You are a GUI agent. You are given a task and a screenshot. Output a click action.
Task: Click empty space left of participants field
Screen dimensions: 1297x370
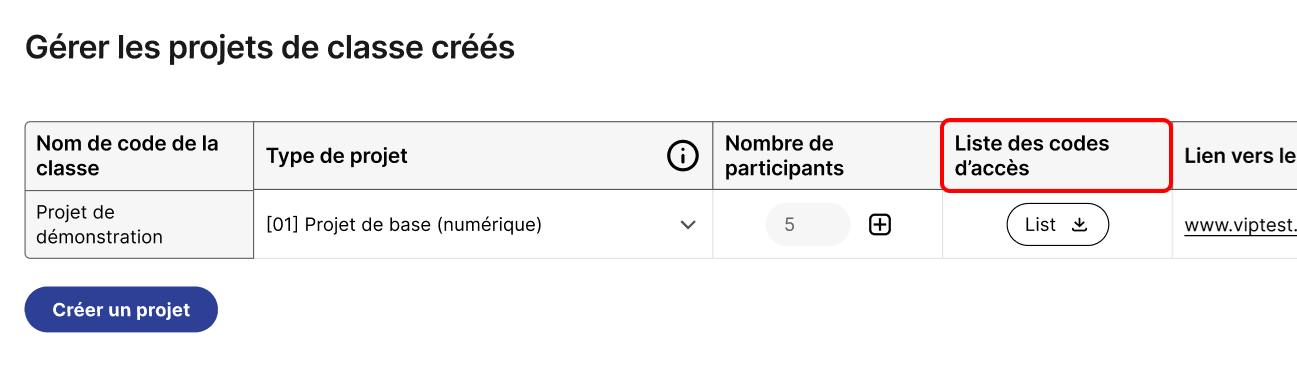pos(739,225)
